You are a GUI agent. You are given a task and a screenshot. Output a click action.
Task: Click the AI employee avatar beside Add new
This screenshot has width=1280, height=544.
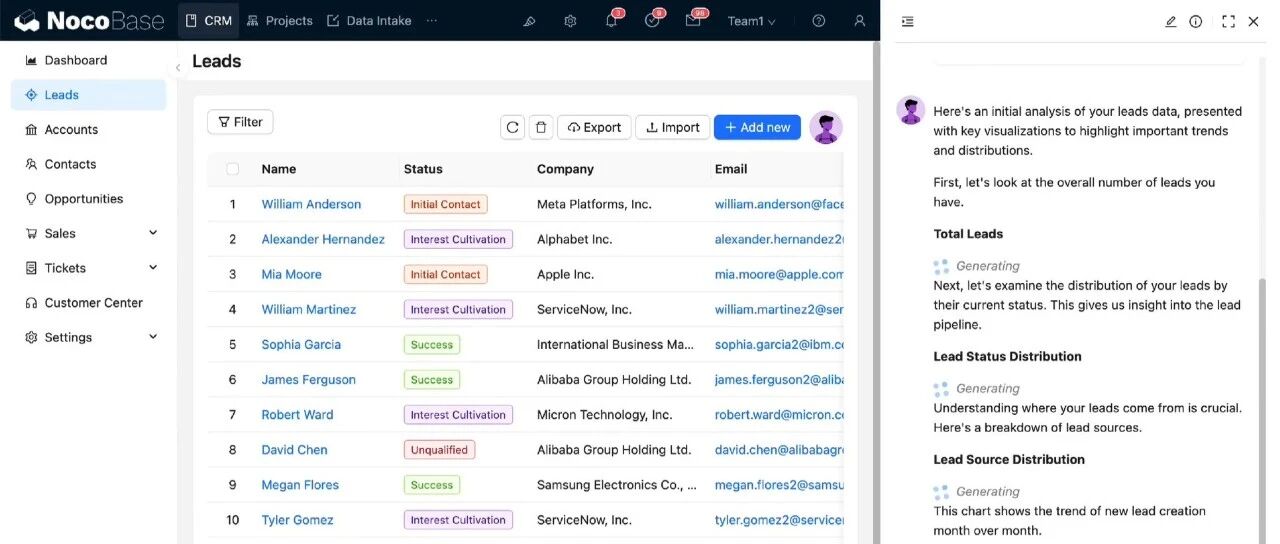coord(826,127)
